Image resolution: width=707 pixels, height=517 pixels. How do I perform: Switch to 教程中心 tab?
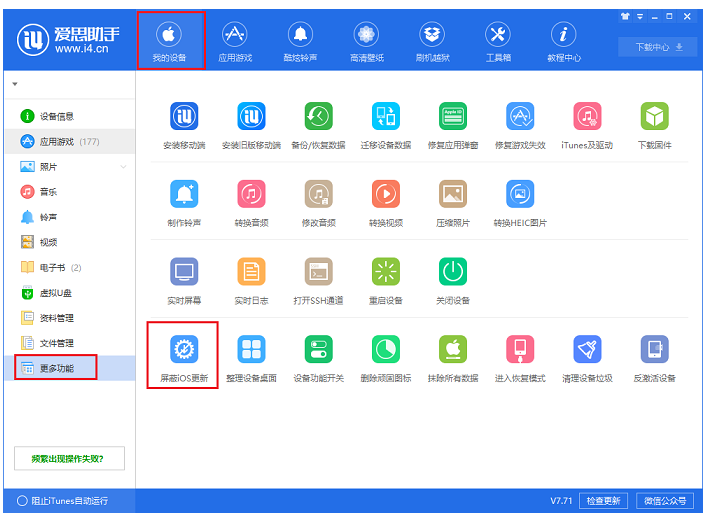[x=564, y=42]
